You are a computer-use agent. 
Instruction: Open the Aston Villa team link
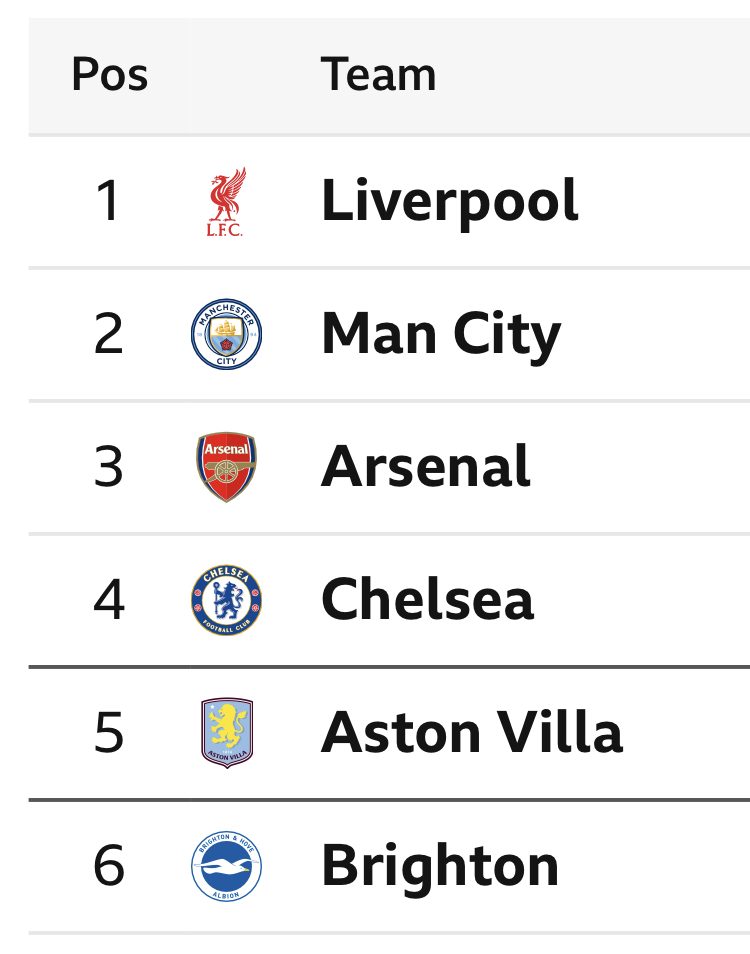coord(472,732)
